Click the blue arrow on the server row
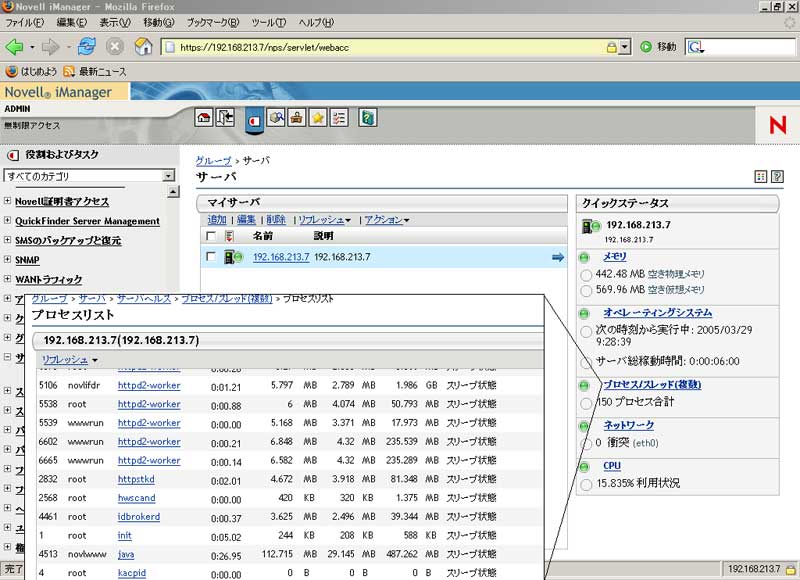 pos(558,257)
